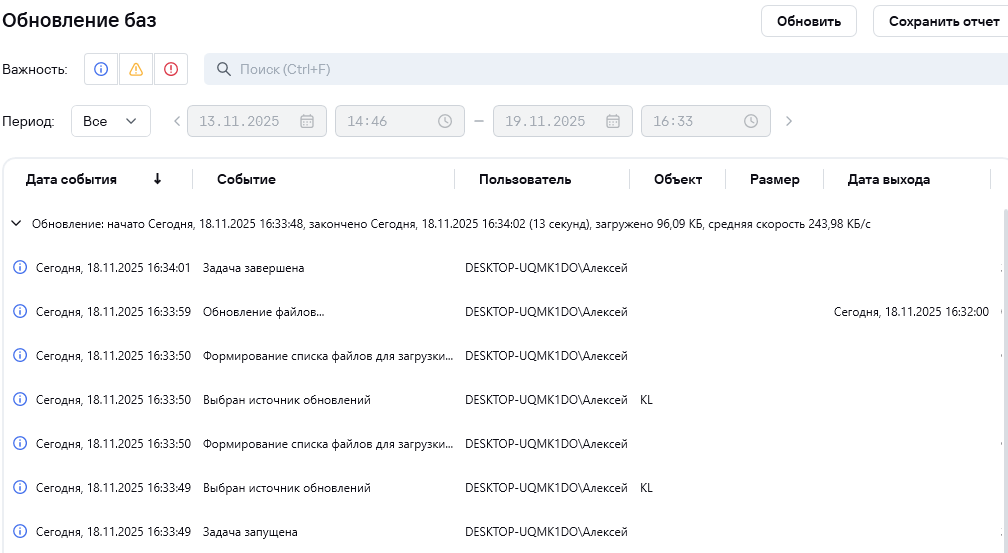Select the Задача завершена event text
1008x553 pixels.
pos(253,268)
